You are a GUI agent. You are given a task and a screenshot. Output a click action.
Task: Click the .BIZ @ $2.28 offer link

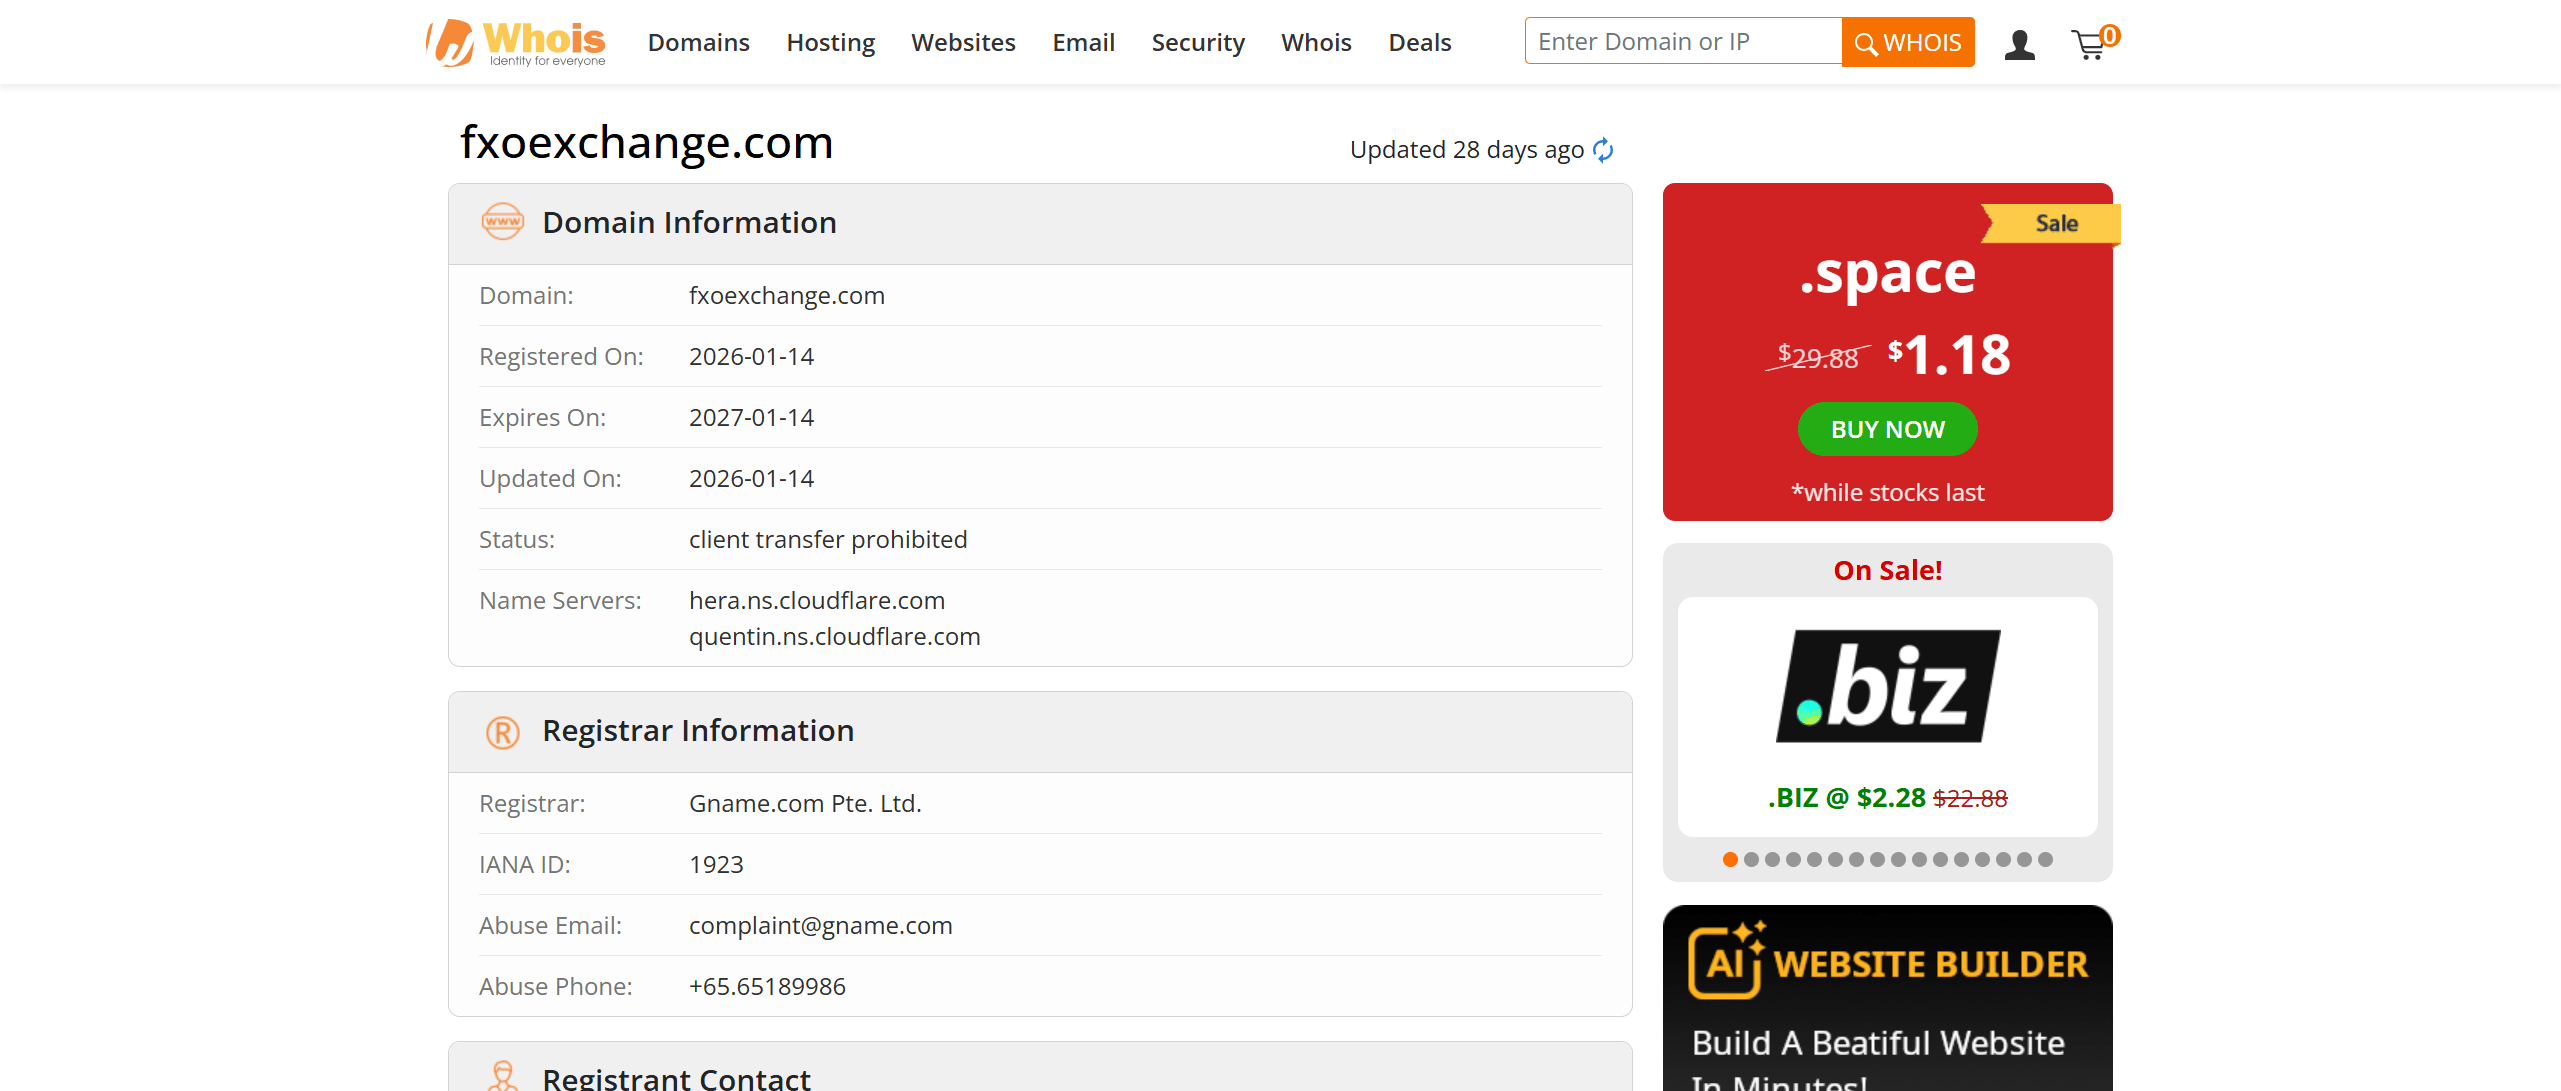tap(1887, 798)
